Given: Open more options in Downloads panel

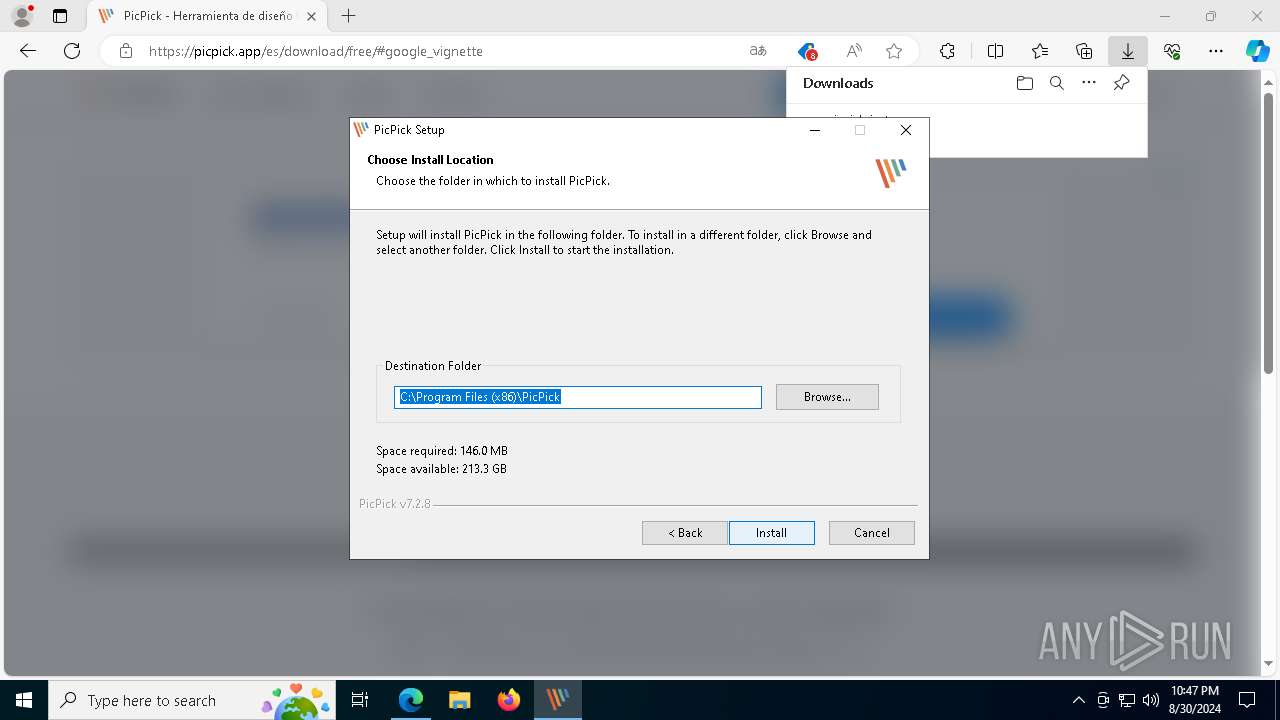Looking at the screenshot, I should pos(1089,83).
